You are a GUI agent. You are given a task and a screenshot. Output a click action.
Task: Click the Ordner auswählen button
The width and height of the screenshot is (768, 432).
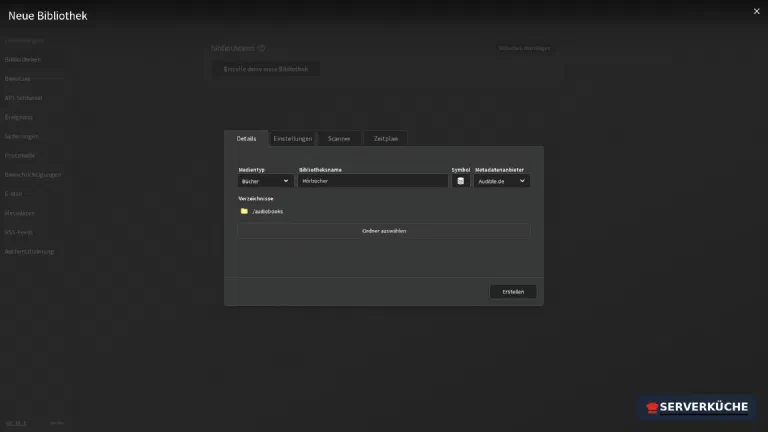pos(384,231)
